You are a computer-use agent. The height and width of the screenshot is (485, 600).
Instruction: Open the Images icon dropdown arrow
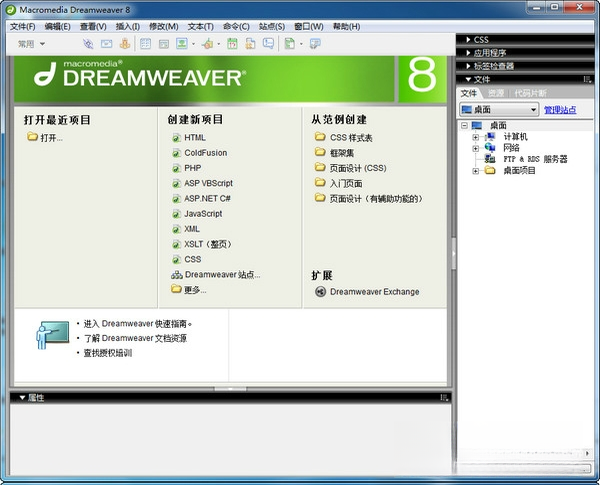click(x=193, y=44)
